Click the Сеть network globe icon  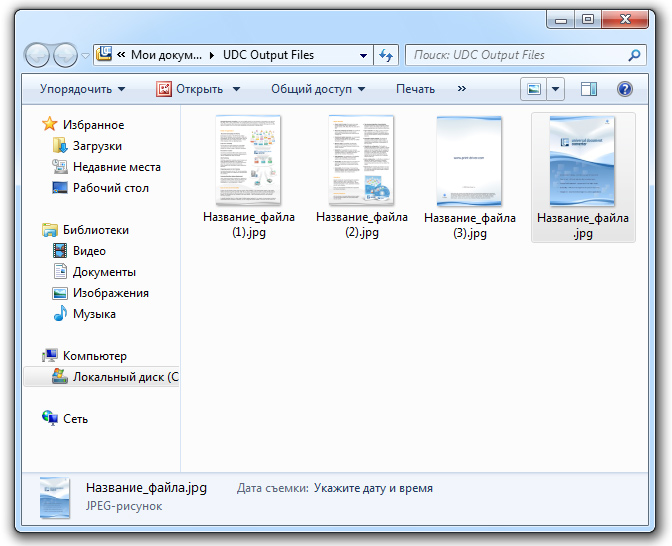point(50,418)
